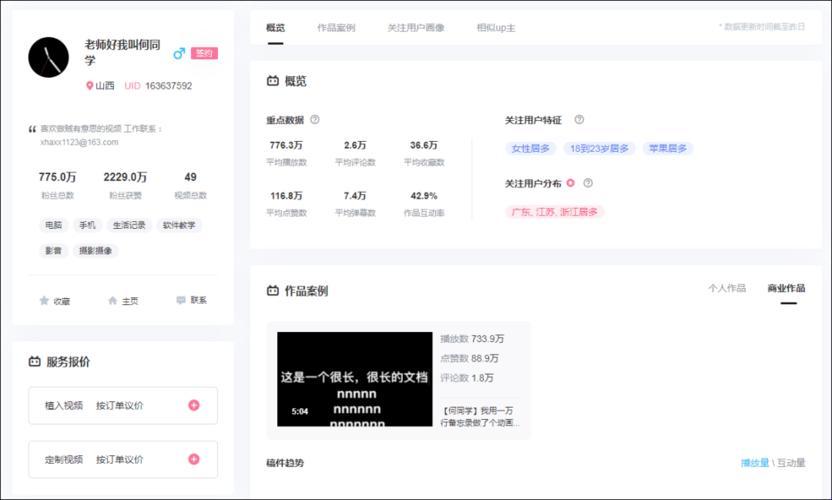
Task: Click the 49 total videos value
Action: (x=190, y=177)
